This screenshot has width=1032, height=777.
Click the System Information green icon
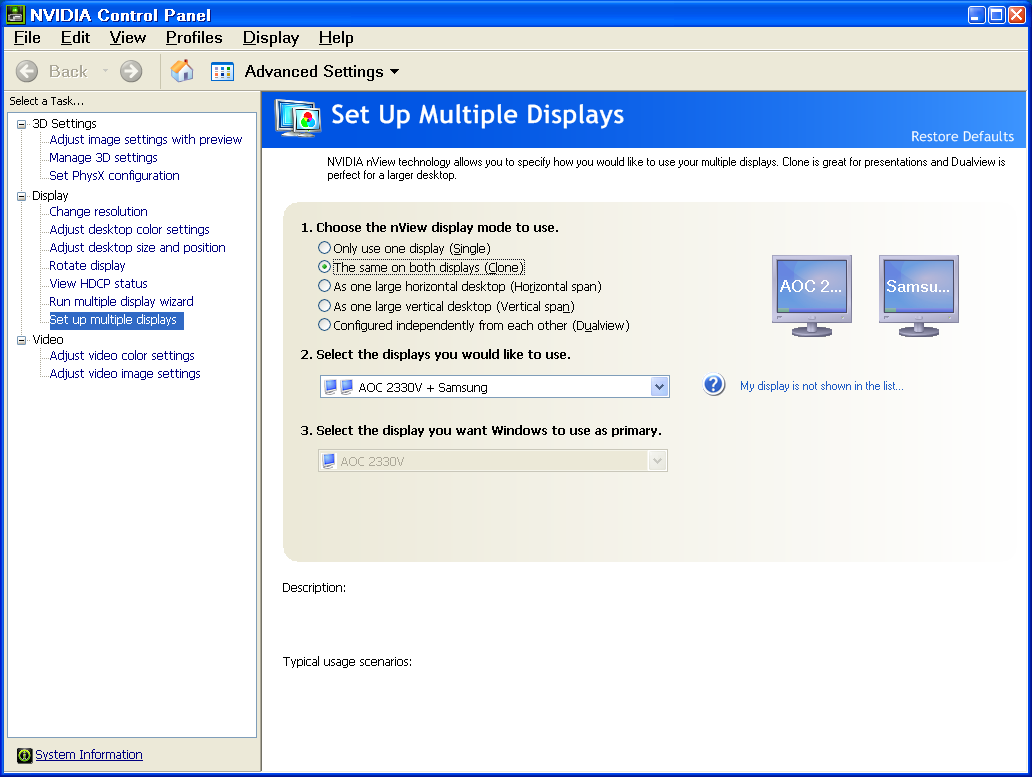click(x=24, y=755)
